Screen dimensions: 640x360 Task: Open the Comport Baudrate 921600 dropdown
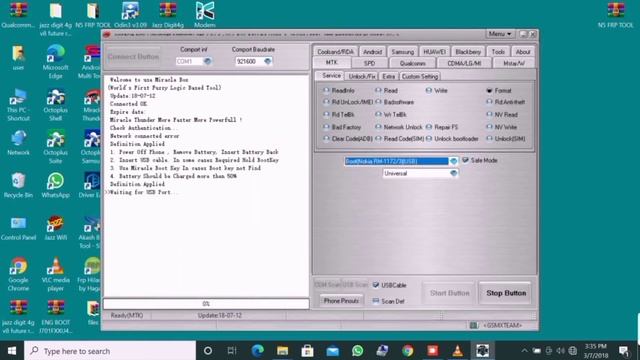click(x=267, y=61)
